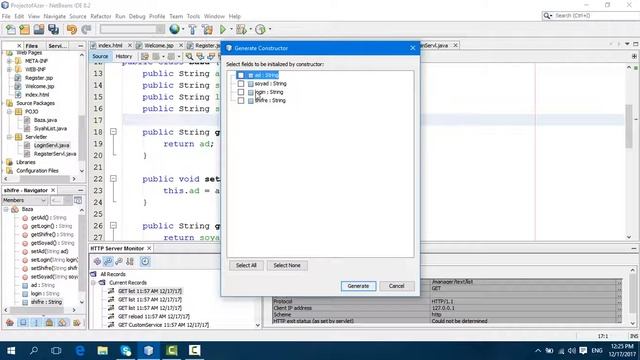640x360 pixels.
Task: Switch to the Welcome.jsp editor tab
Action: pos(158,45)
